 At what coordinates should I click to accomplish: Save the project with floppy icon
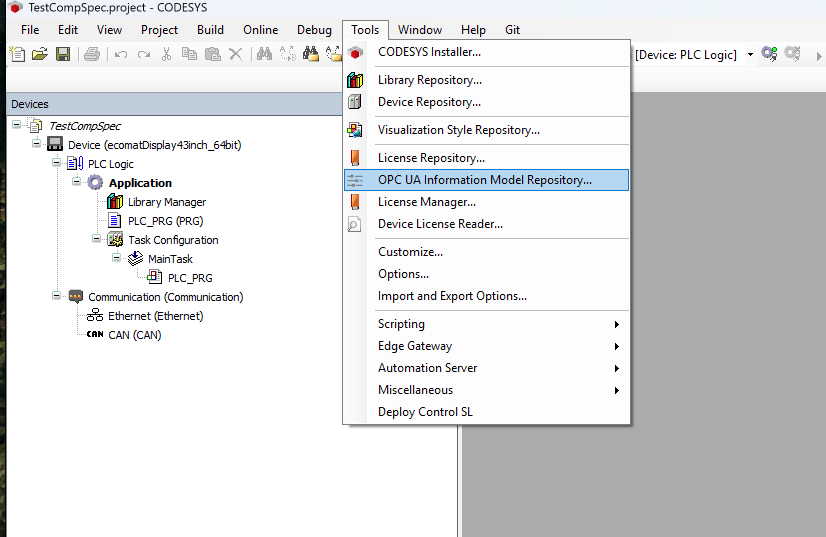(x=63, y=54)
